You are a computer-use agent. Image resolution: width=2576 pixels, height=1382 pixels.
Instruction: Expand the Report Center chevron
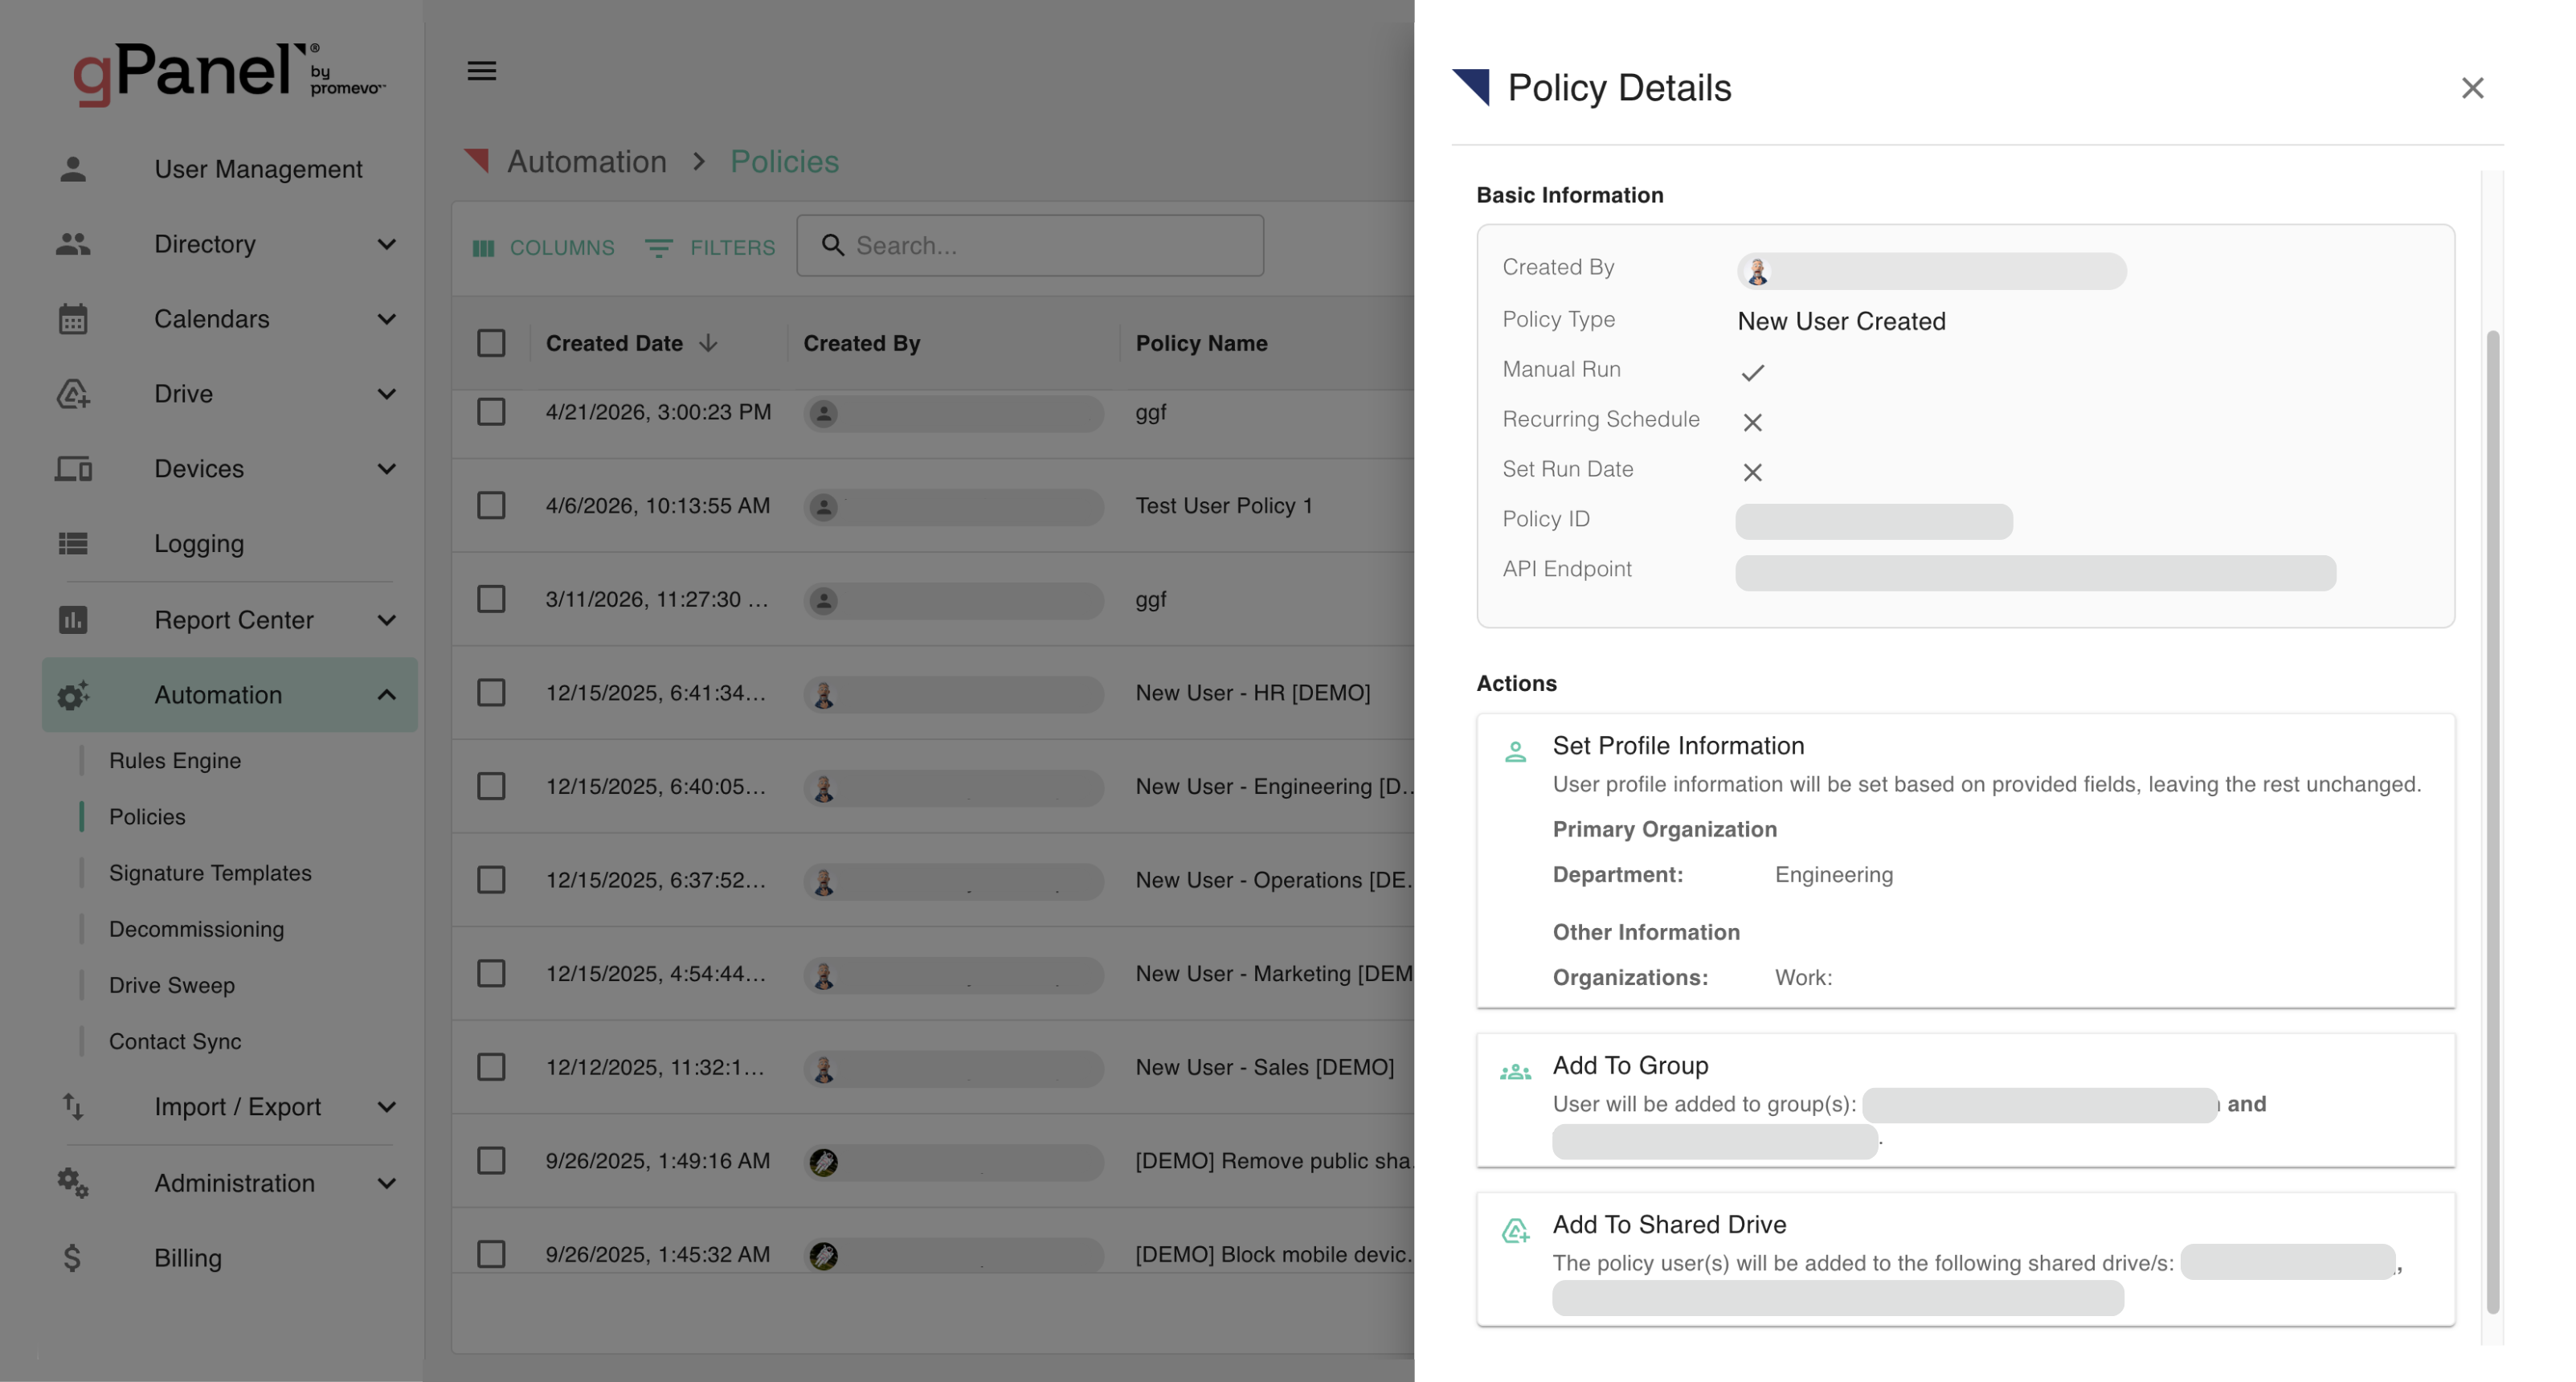[386, 620]
